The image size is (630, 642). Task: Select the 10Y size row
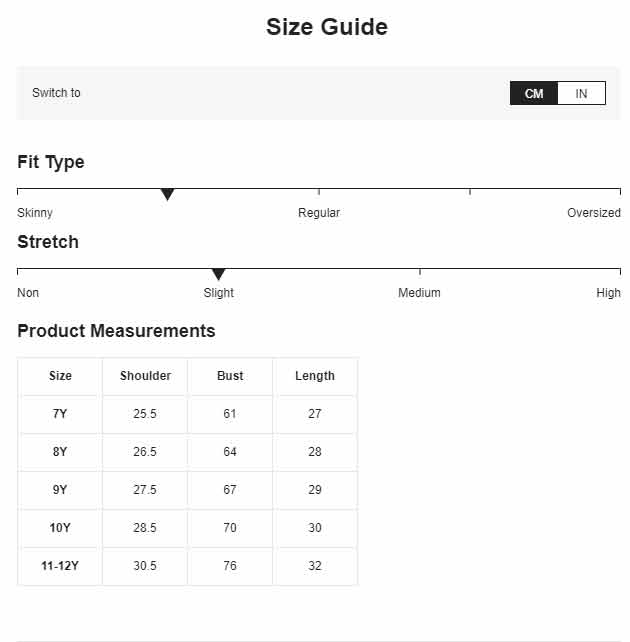tap(188, 528)
